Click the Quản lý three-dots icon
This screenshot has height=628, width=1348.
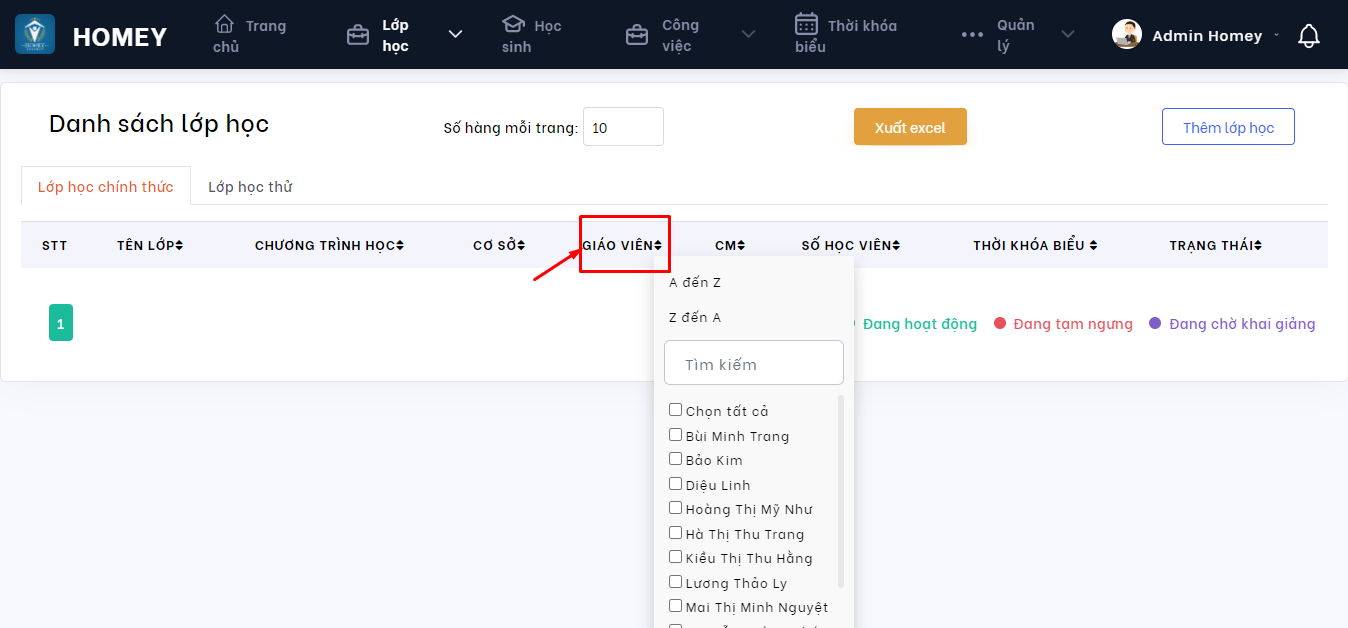click(x=972, y=35)
